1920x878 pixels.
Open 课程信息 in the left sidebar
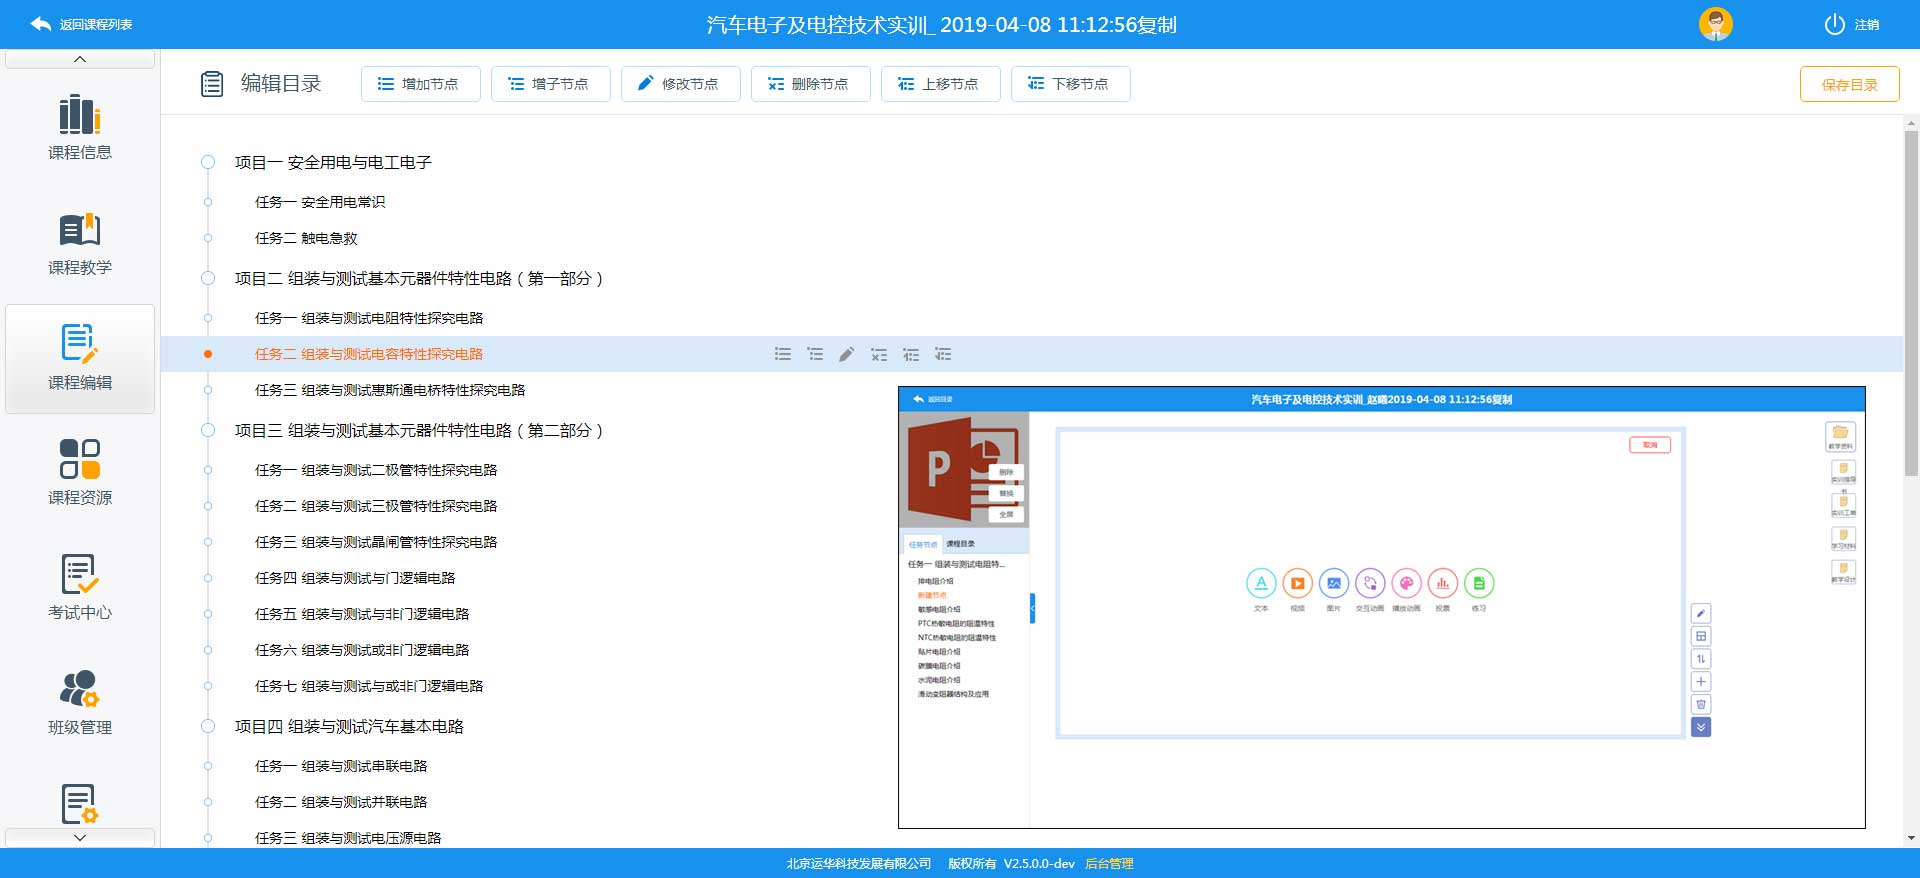80,127
